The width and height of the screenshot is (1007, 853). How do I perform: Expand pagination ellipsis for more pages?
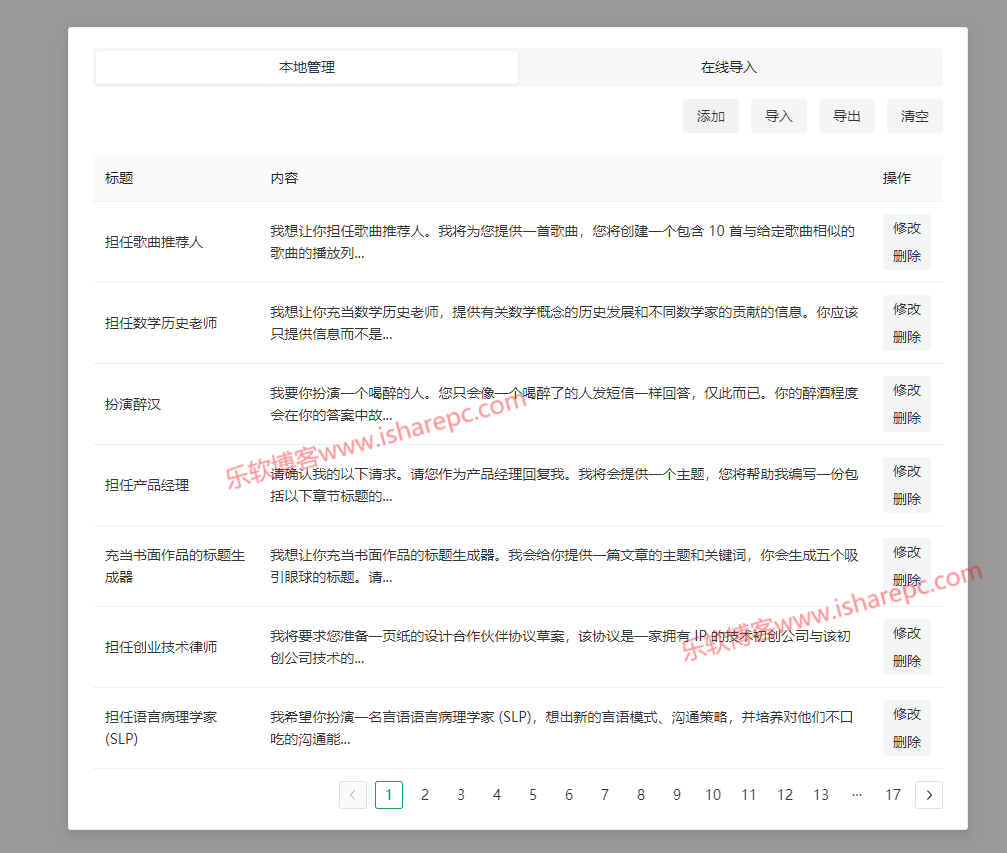click(856, 795)
